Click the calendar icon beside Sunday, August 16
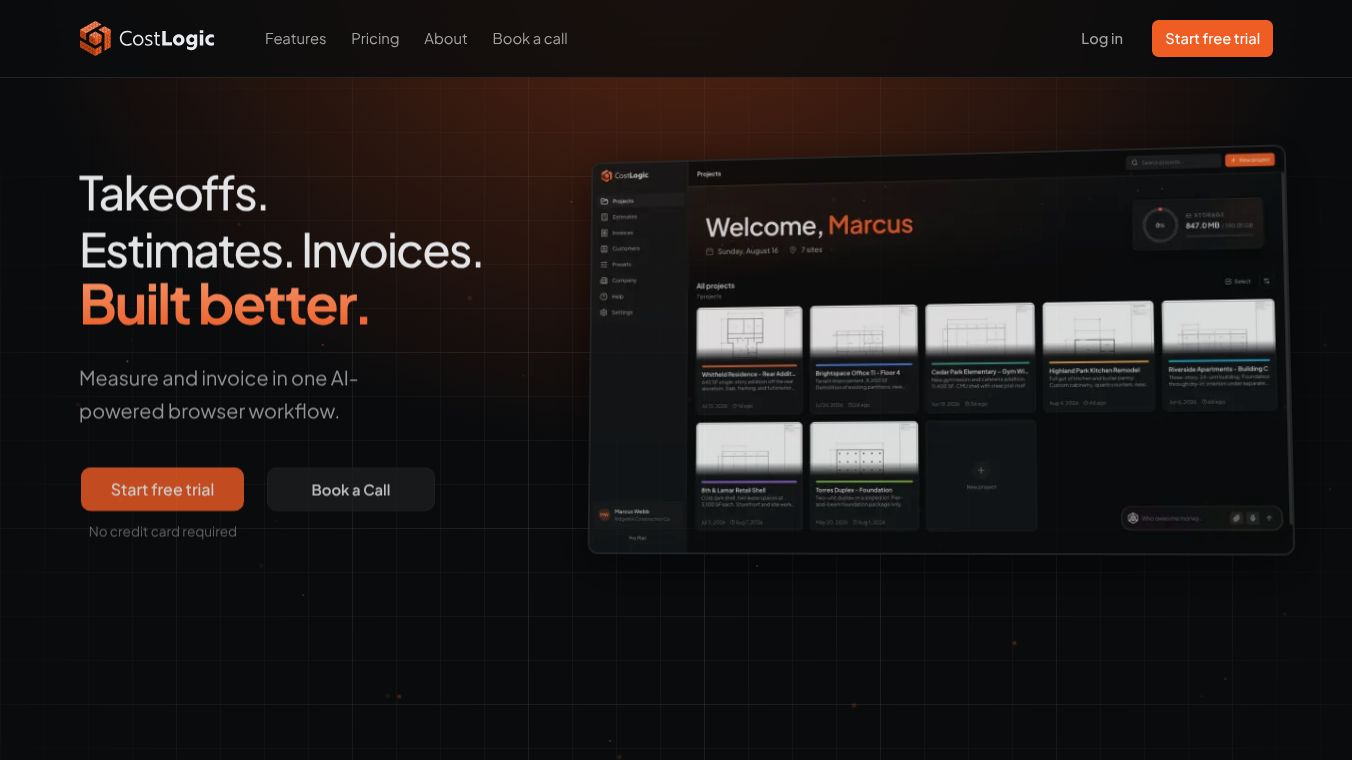The height and width of the screenshot is (760, 1352). click(x=710, y=251)
